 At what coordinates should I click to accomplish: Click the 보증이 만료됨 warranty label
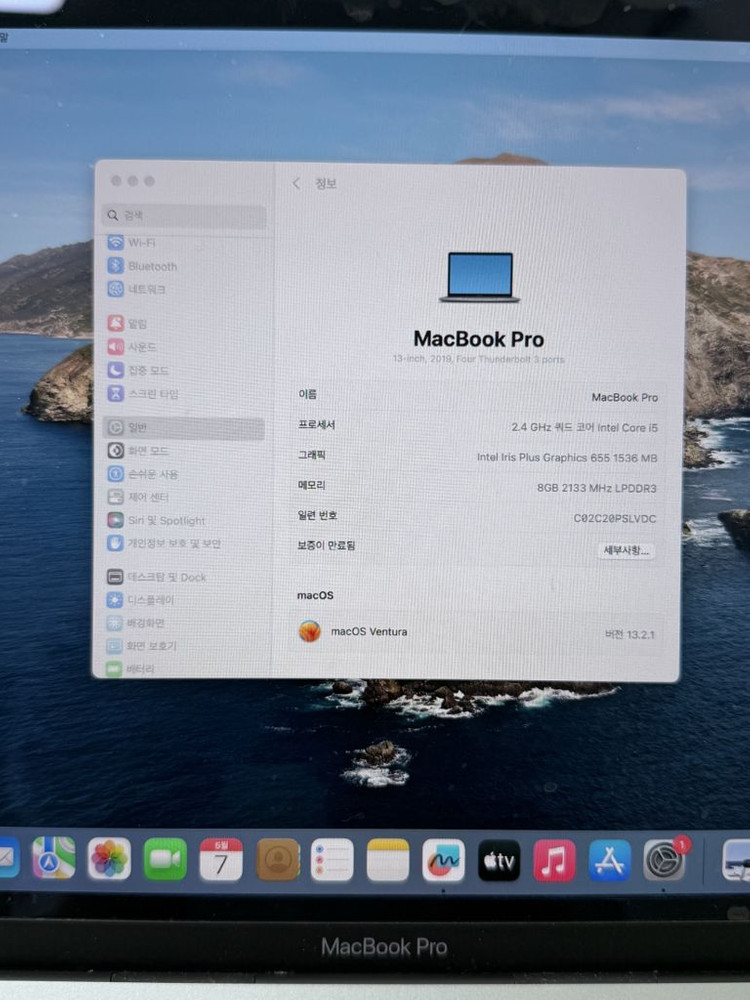[x=326, y=545]
